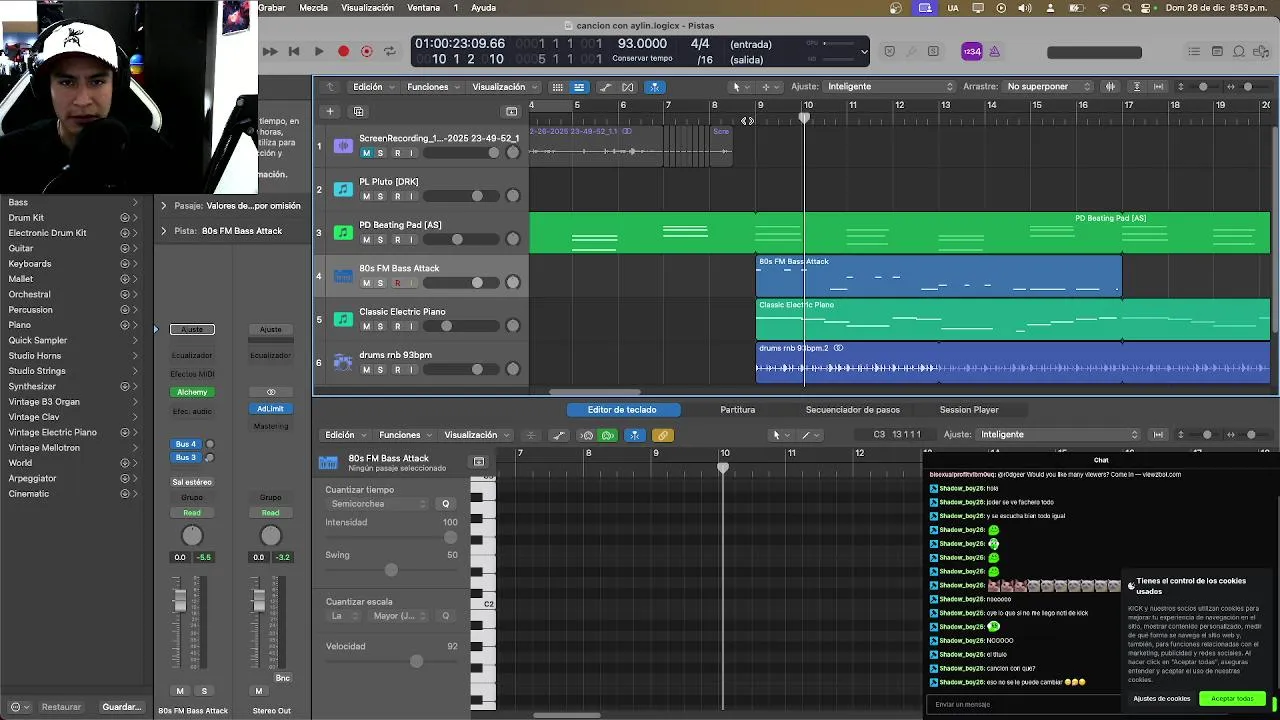The image size is (1280, 720).
Task: Open the Edición menu in Tracks area
Action: [x=372, y=87]
